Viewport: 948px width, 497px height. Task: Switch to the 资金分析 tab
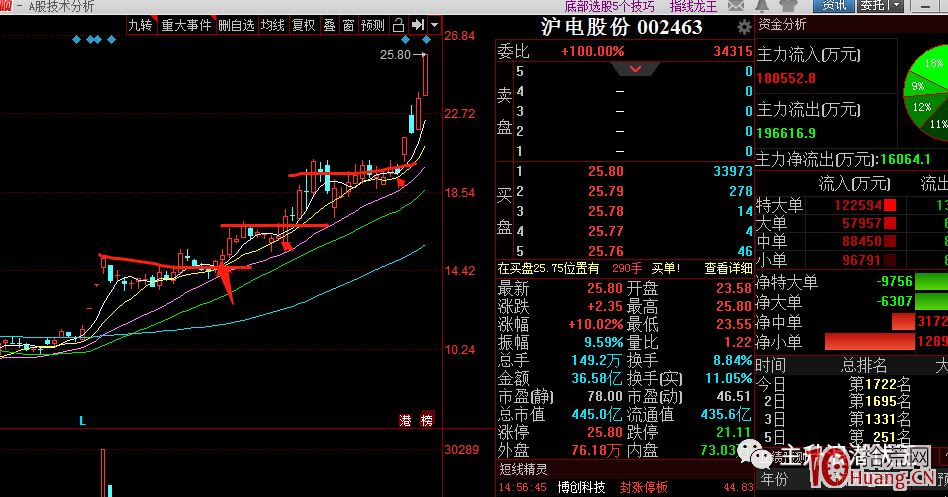(782, 25)
